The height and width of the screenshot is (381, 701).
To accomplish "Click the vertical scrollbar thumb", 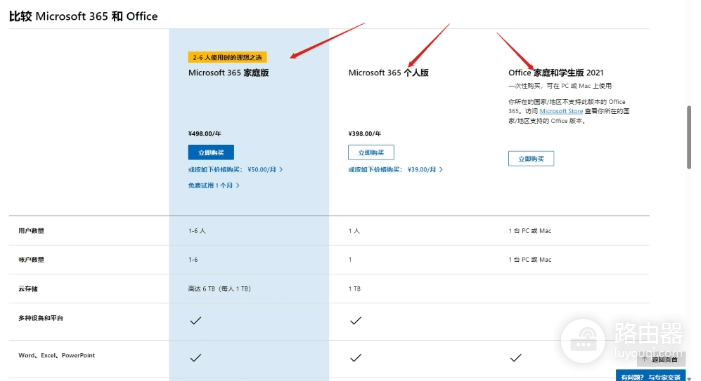I will tap(689, 137).
